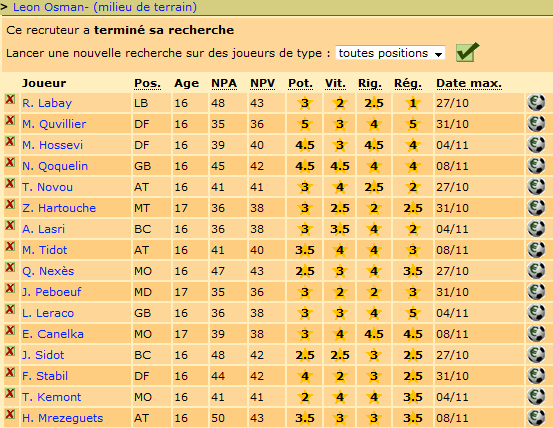Click euro ball icon for J. Peboeuf
Screen dimensions: 553x428
click(536, 291)
